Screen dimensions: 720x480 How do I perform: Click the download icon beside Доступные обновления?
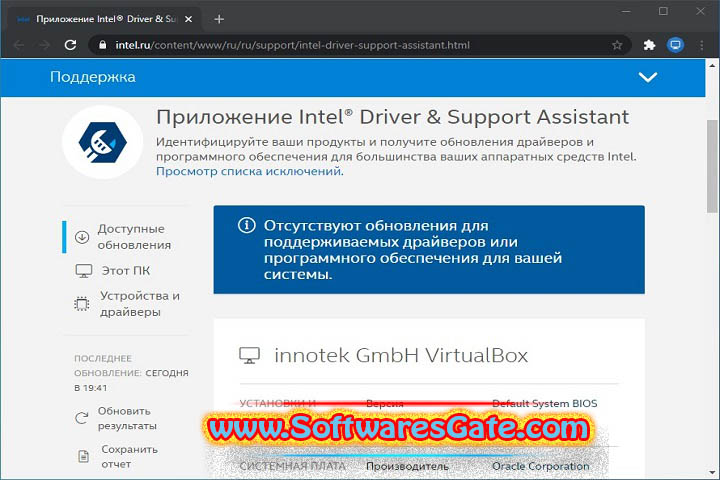tap(82, 237)
